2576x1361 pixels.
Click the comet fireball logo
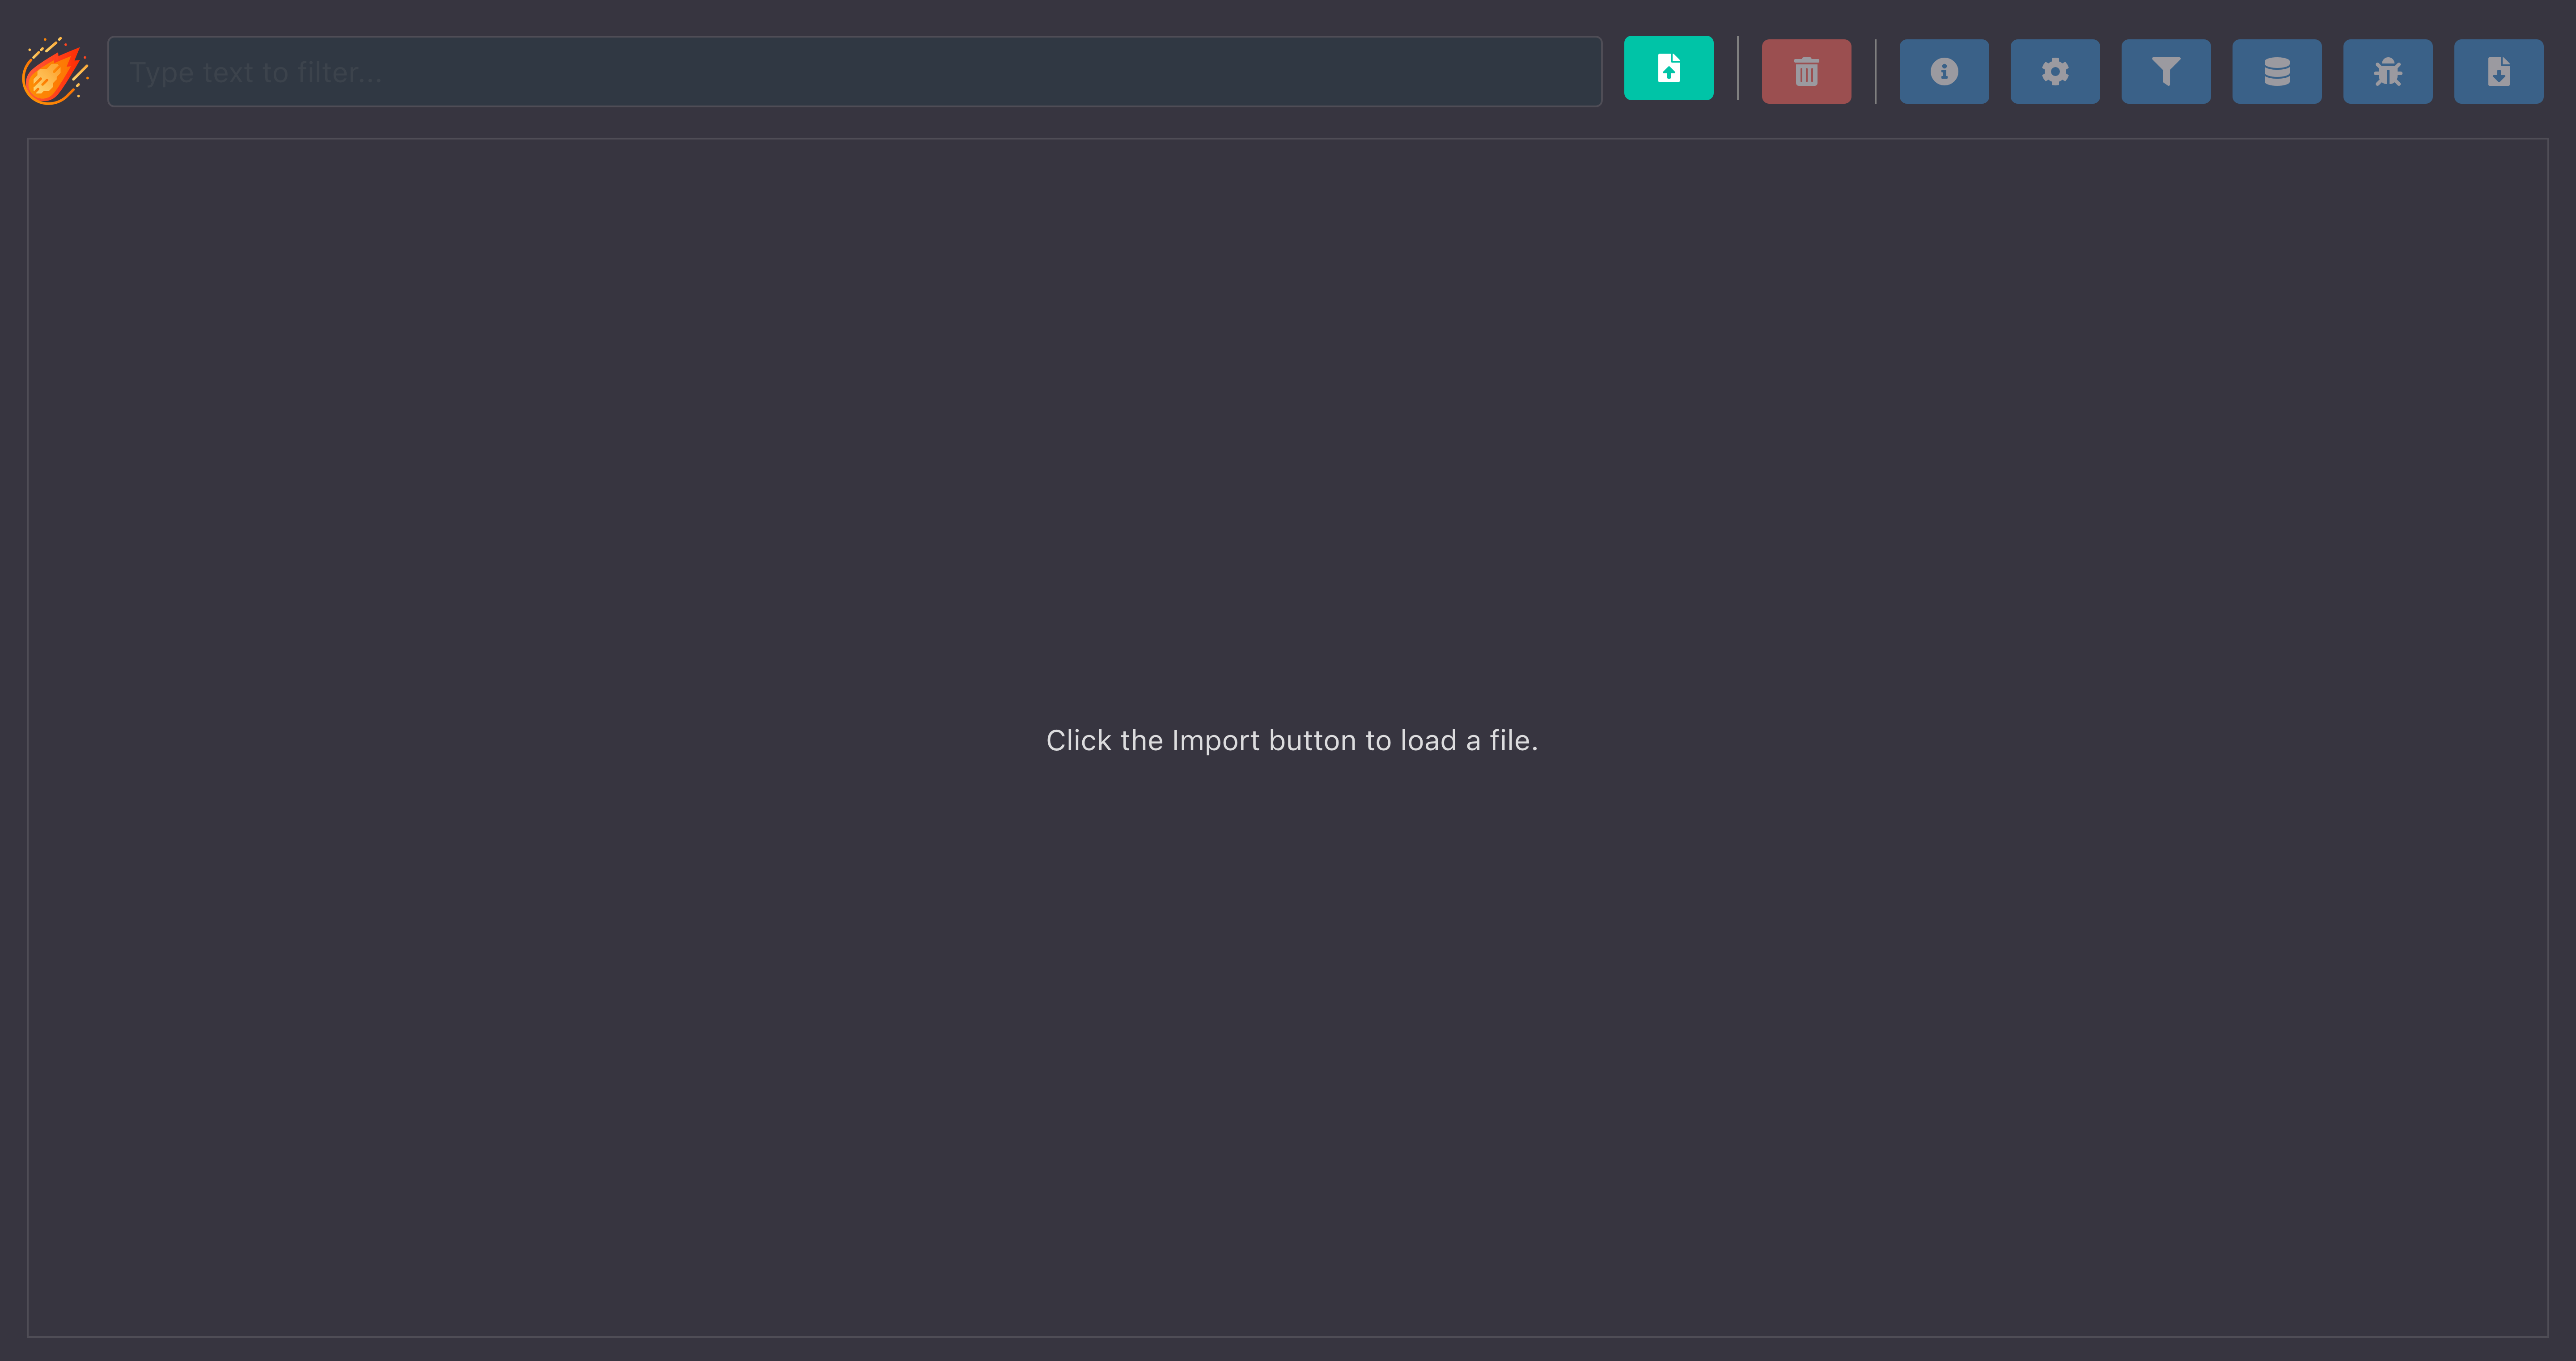tap(55, 71)
